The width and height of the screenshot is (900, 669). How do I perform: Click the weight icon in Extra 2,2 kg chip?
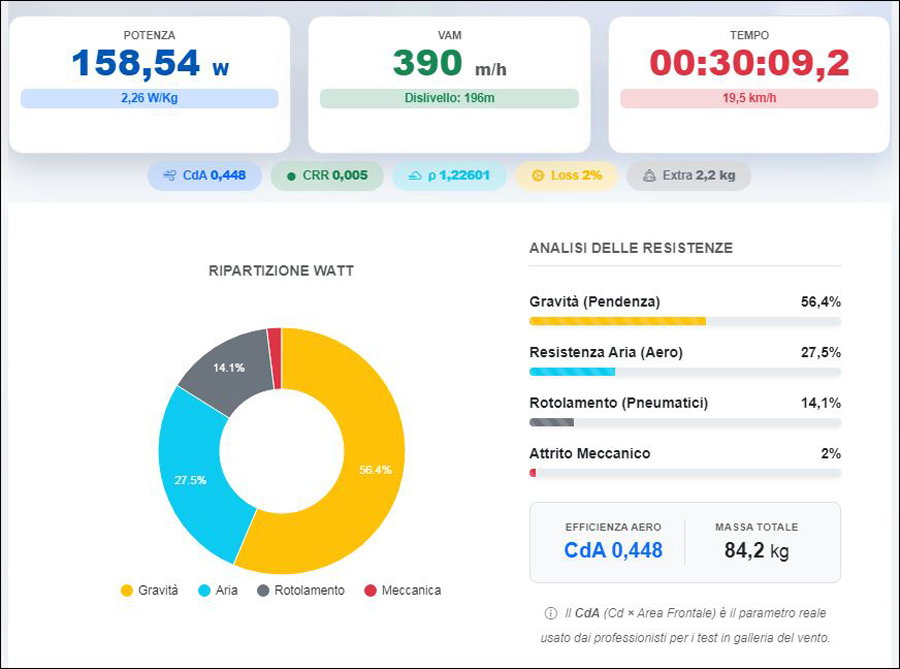click(x=649, y=176)
